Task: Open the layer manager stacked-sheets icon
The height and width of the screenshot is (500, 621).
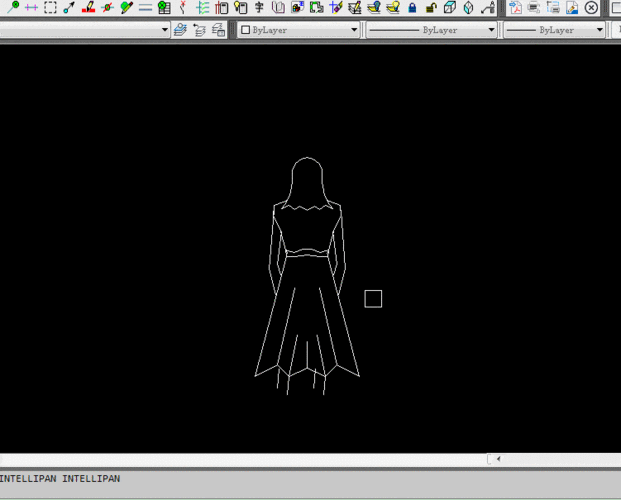Action: pos(180,30)
